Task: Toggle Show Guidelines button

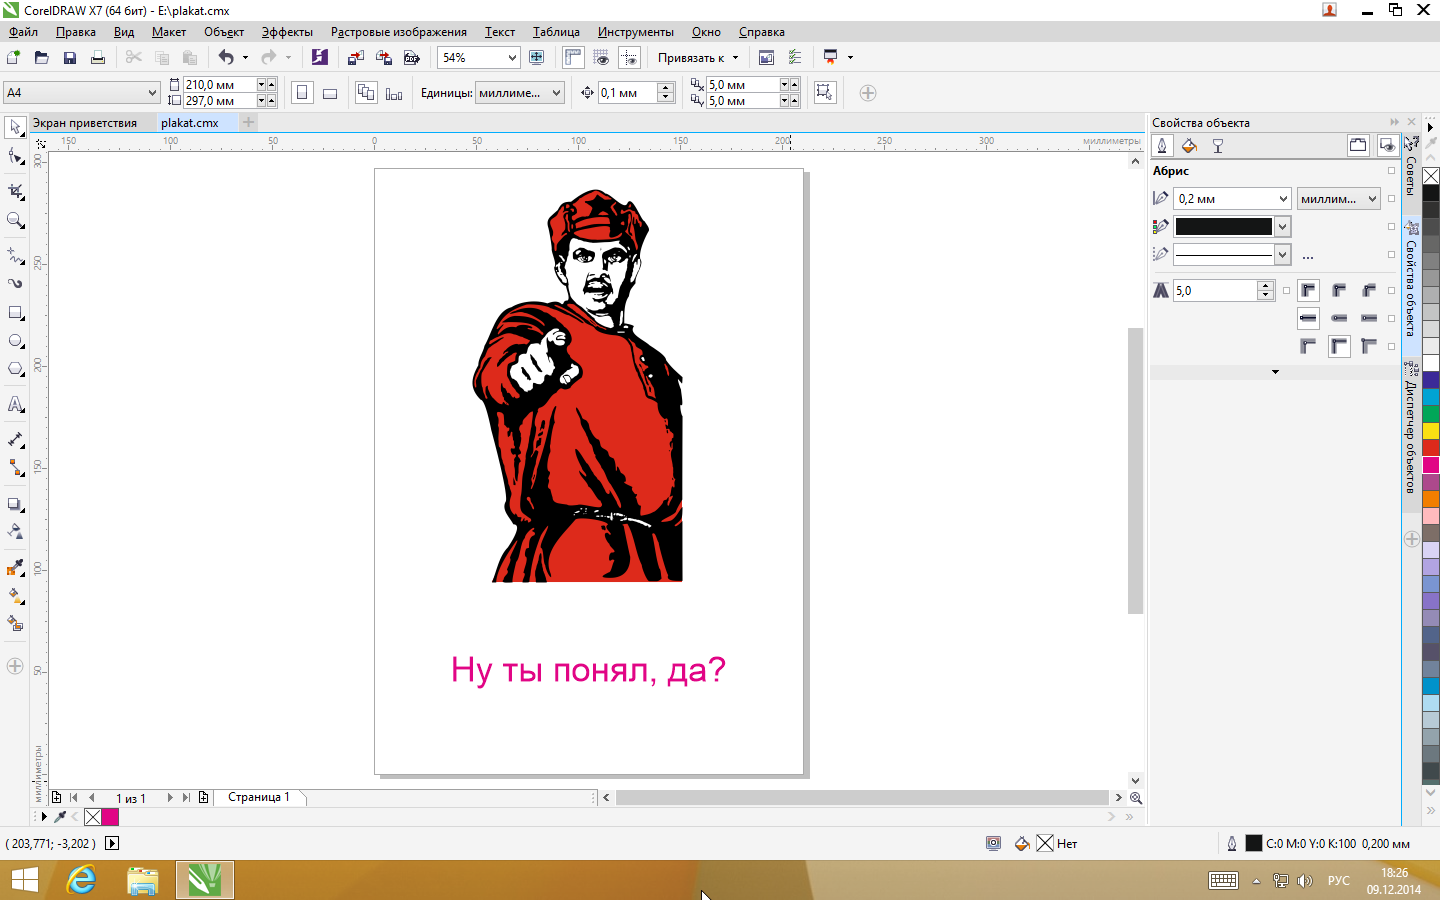Action: [x=629, y=58]
